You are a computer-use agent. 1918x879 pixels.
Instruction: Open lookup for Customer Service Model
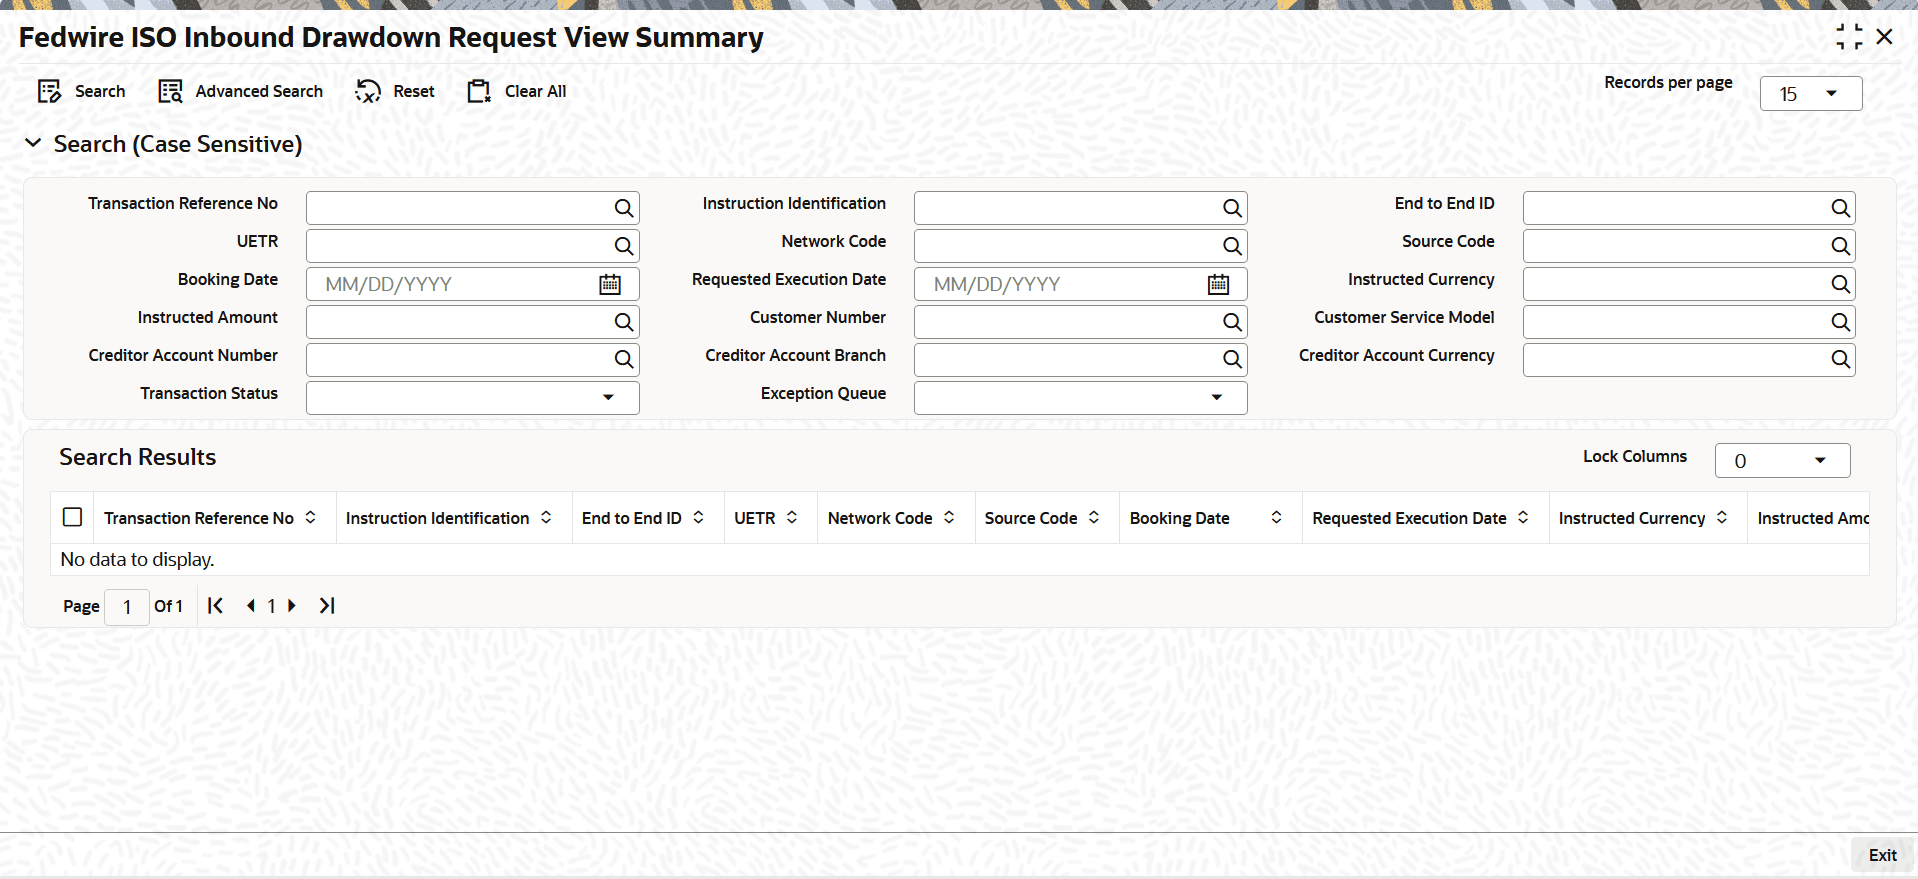[x=1840, y=322]
